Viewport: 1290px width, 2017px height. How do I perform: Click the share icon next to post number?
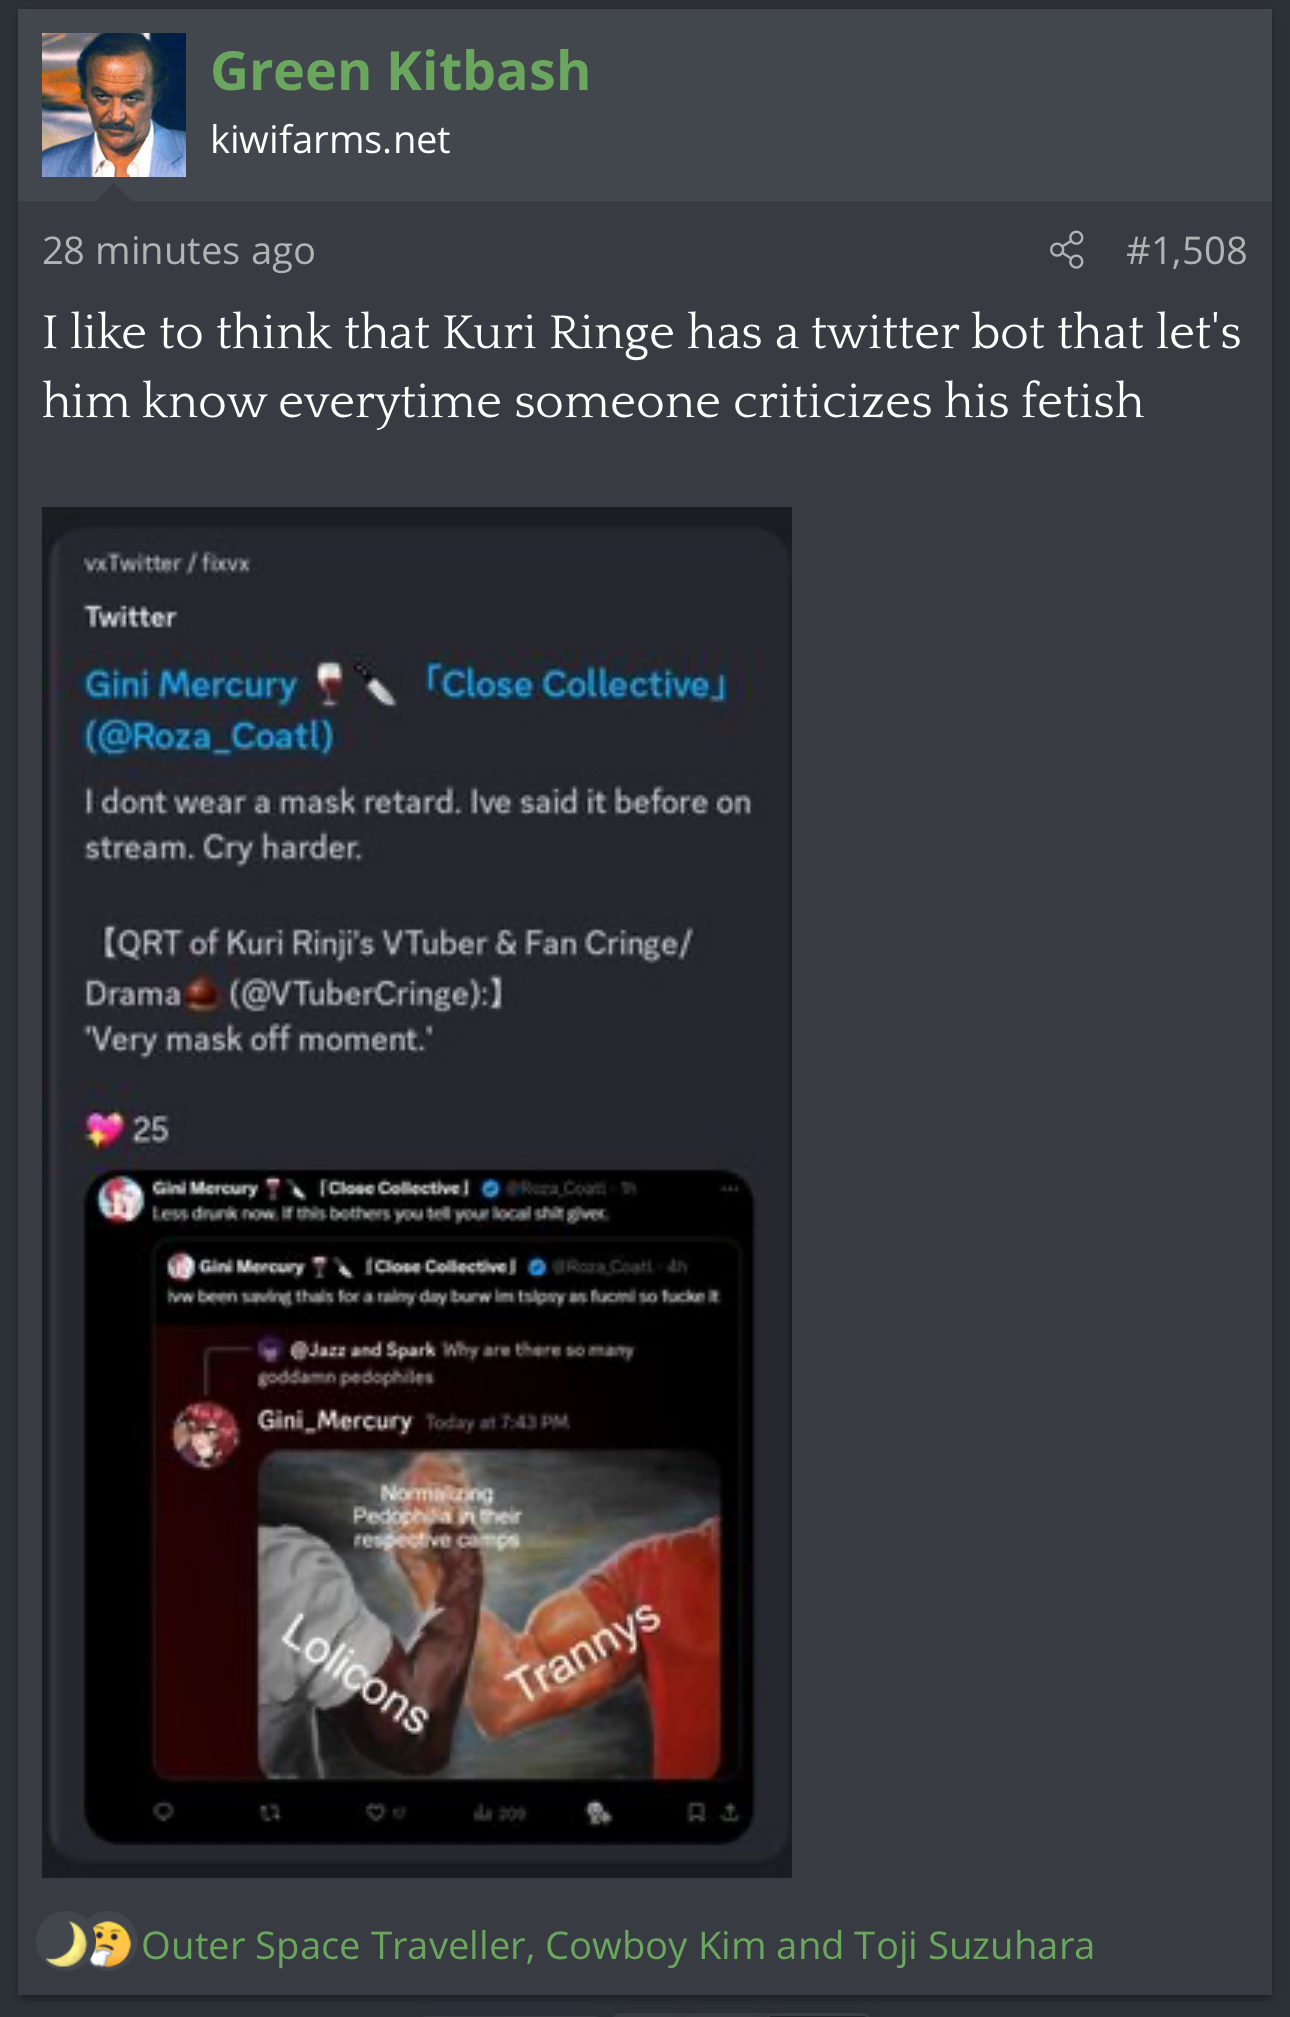1067,250
